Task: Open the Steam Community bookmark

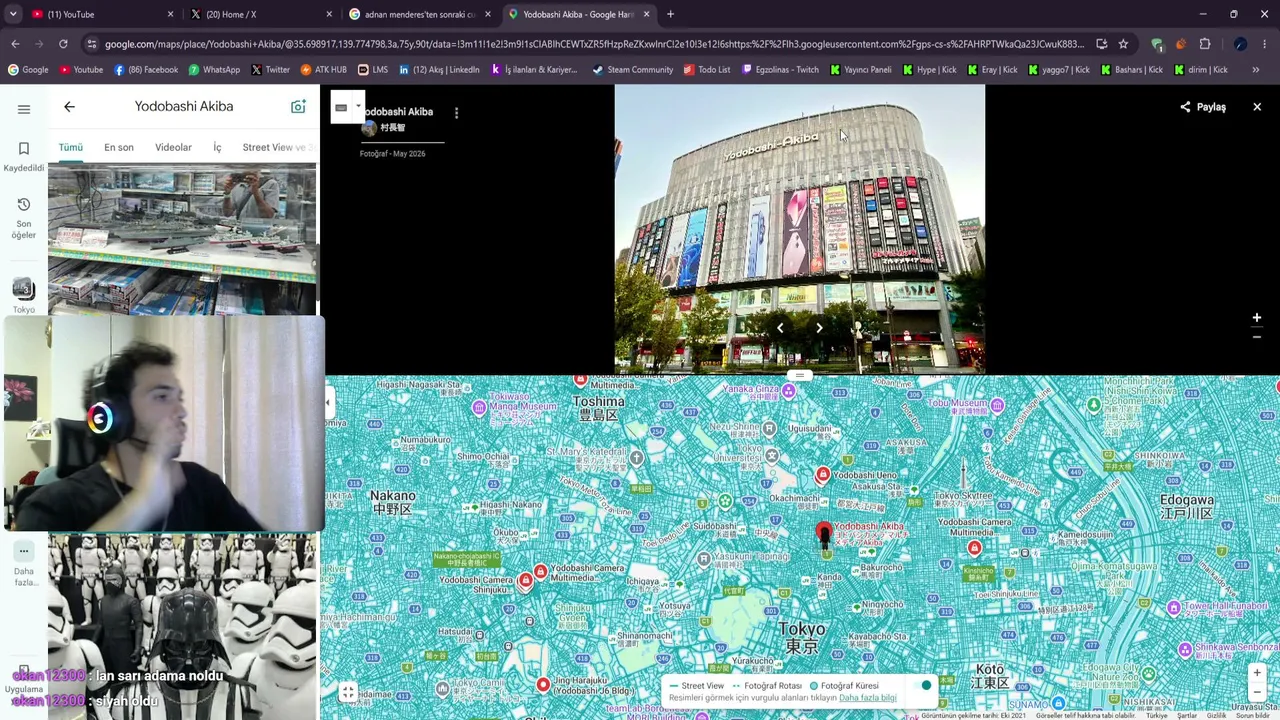Action: click(633, 70)
